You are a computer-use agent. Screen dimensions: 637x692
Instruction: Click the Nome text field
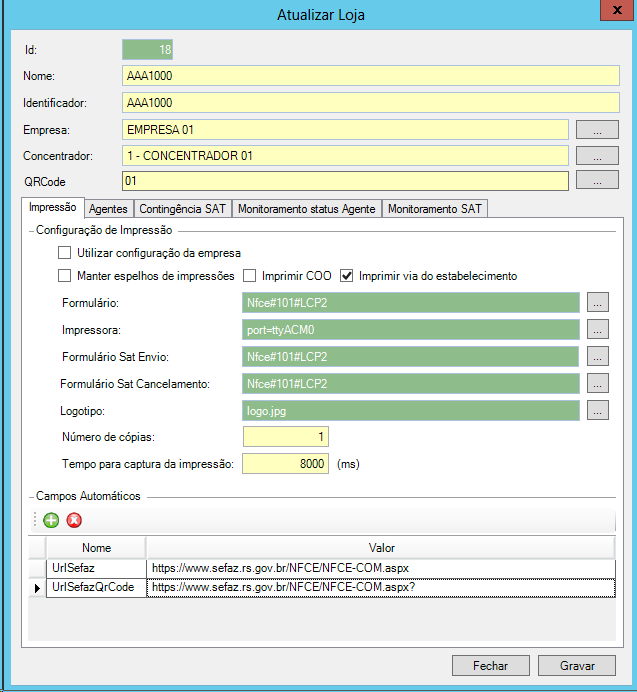tap(370, 76)
